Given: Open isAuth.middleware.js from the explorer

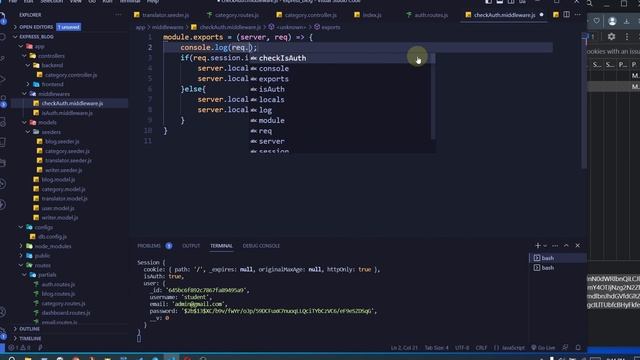Looking at the screenshot, I should [67, 113].
